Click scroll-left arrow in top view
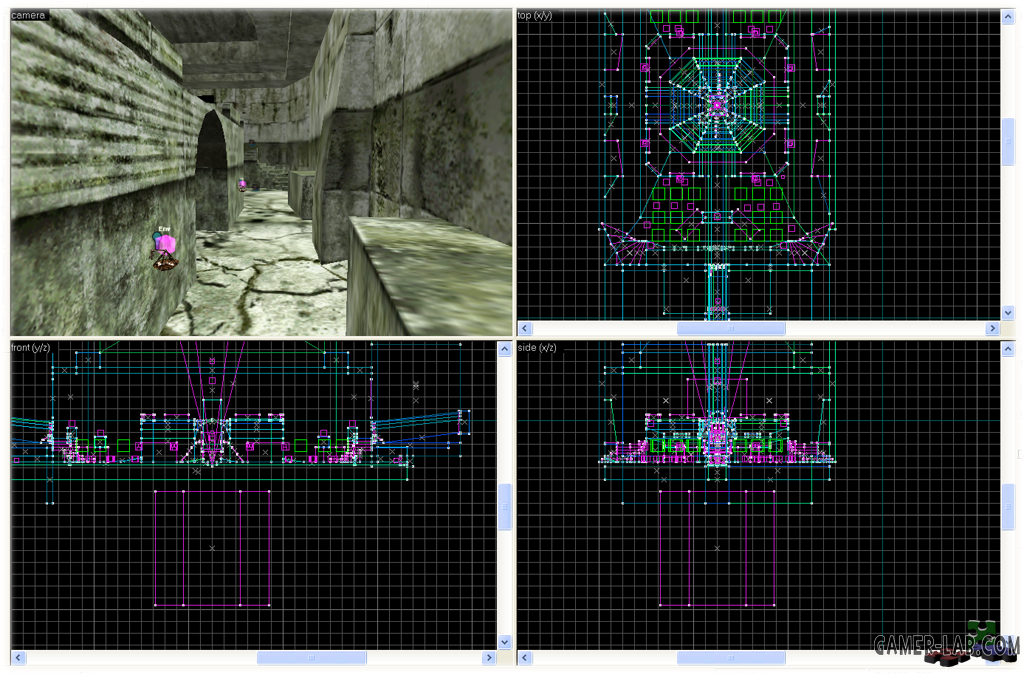 click(x=524, y=328)
